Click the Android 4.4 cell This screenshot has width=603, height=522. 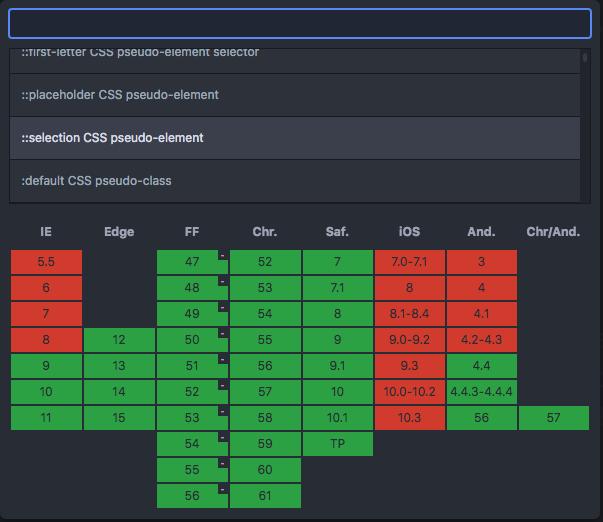482,366
